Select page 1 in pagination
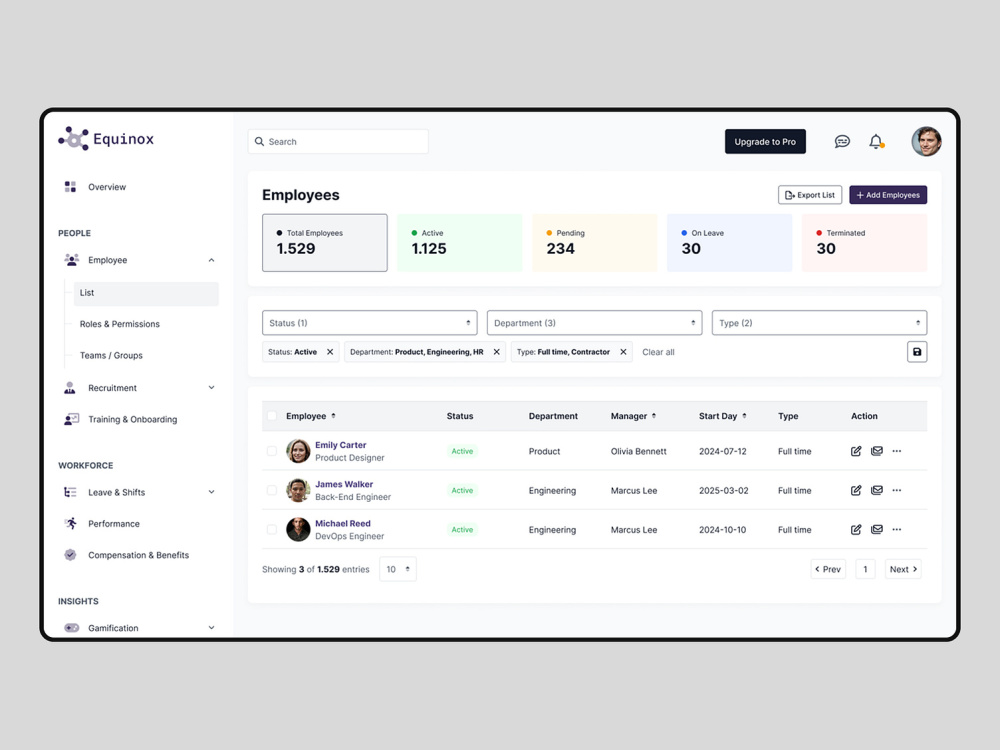The image size is (1000, 750). point(865,569)
